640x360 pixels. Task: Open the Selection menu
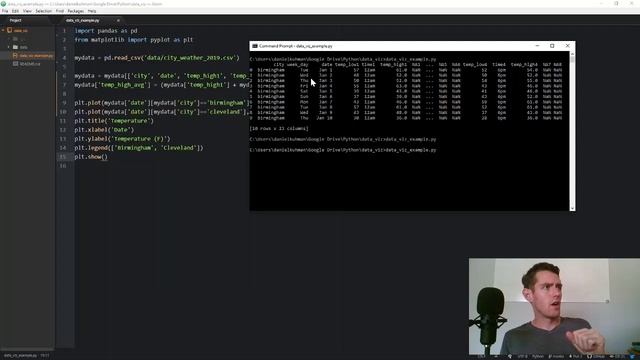click(43, 11)
